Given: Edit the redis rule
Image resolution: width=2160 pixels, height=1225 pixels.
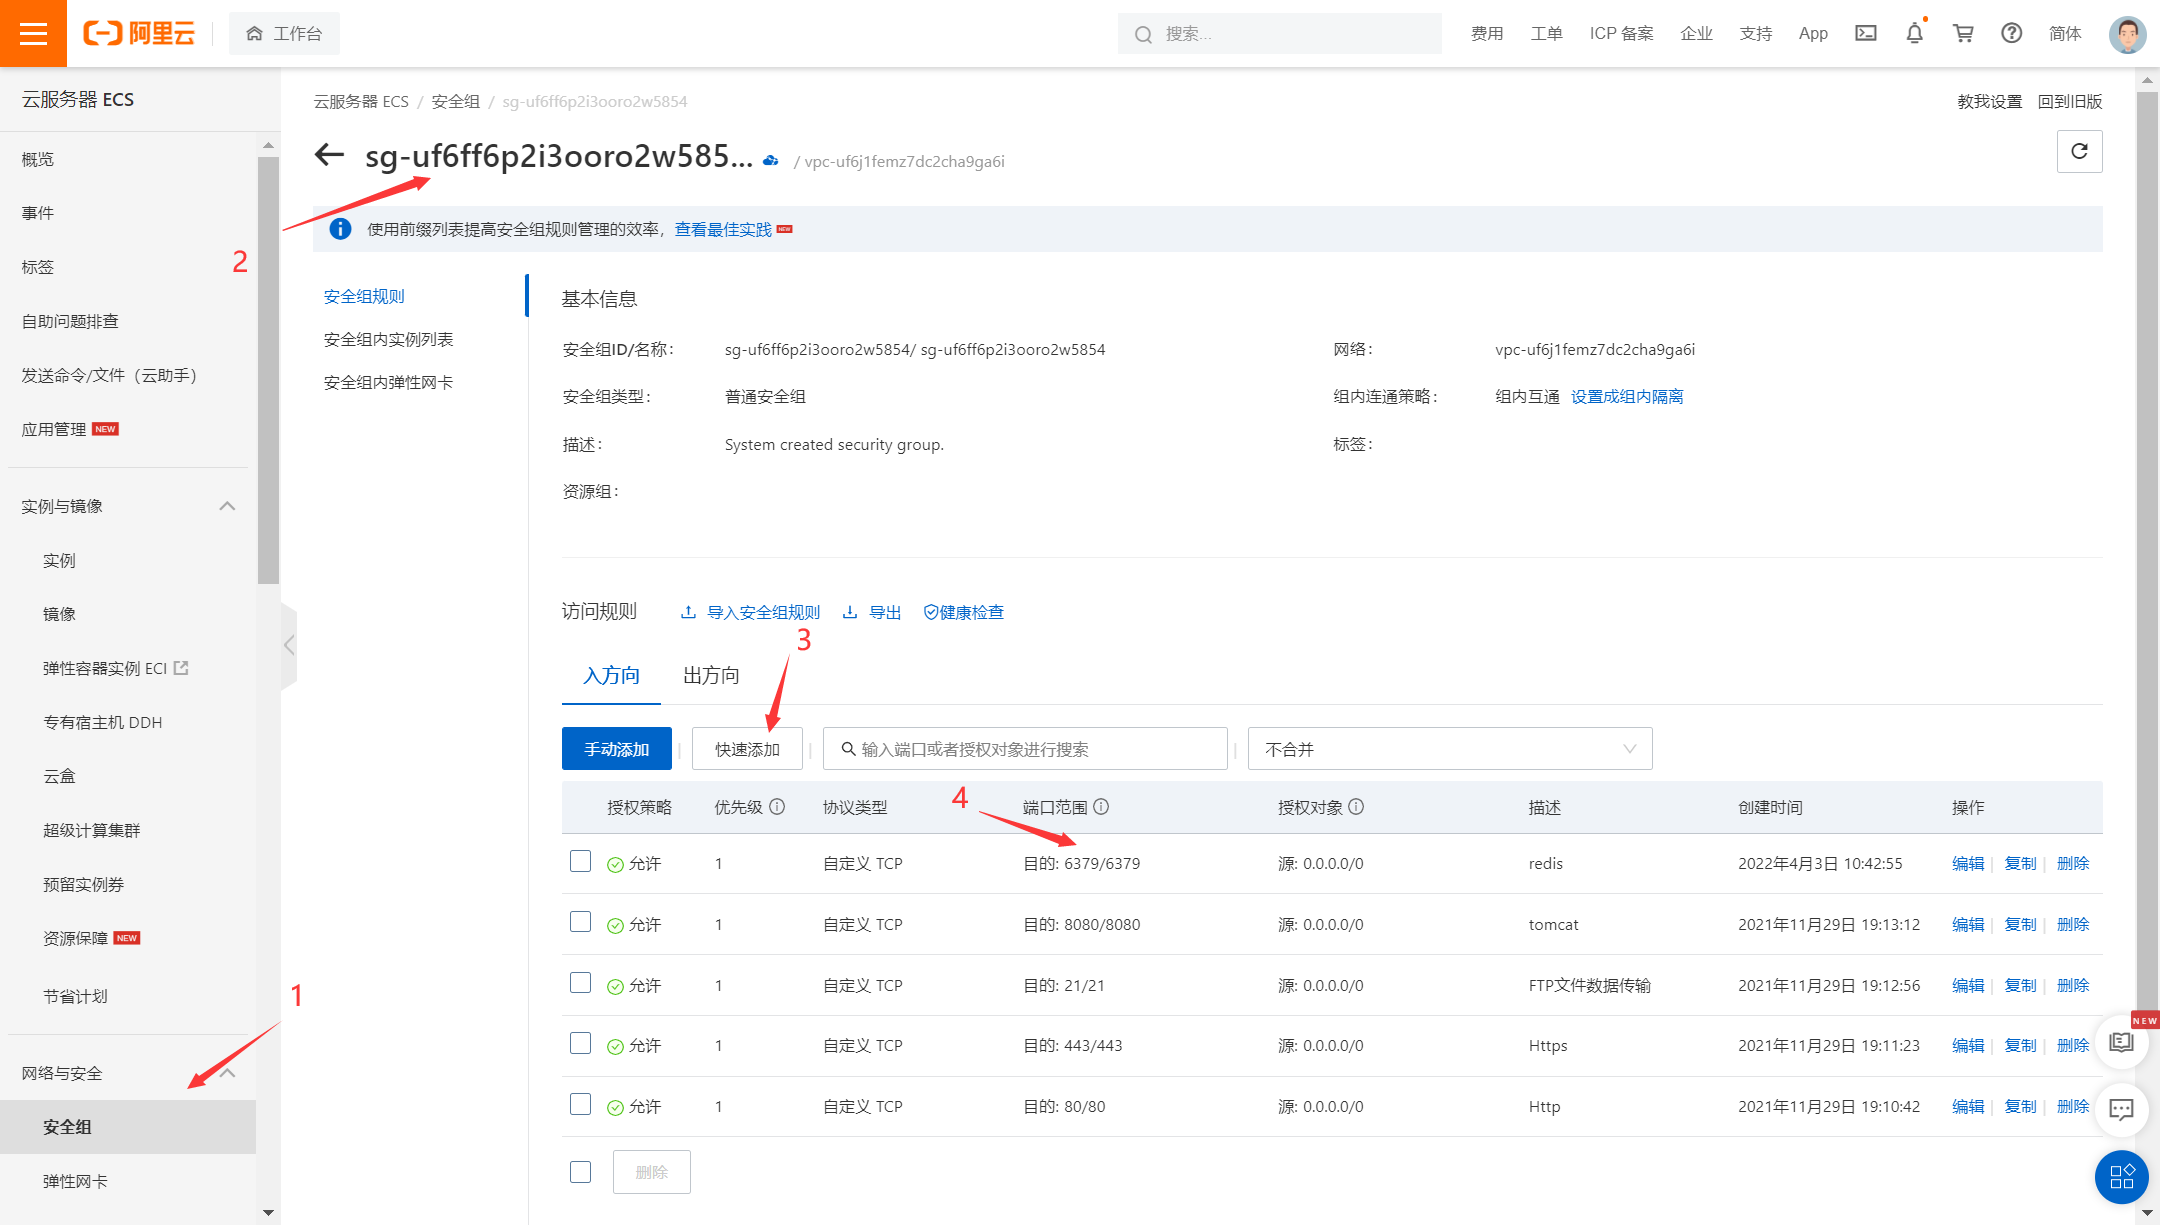Looking at the screenshot, I should coord(1967,863).
